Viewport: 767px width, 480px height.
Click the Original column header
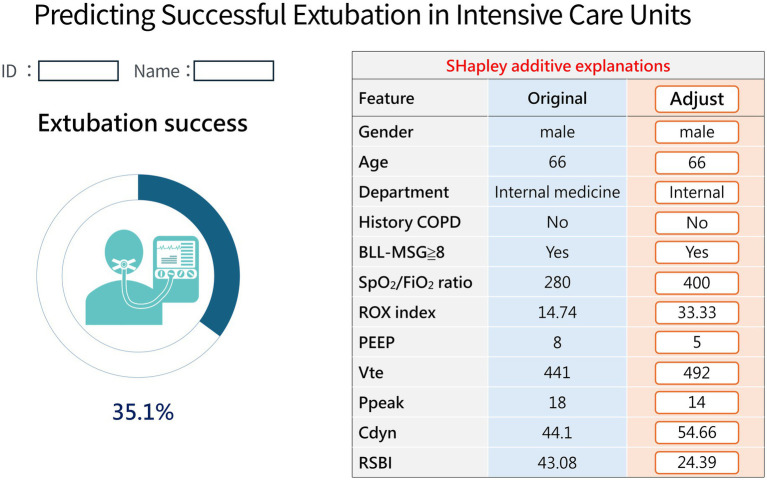(x=557, y=98)
